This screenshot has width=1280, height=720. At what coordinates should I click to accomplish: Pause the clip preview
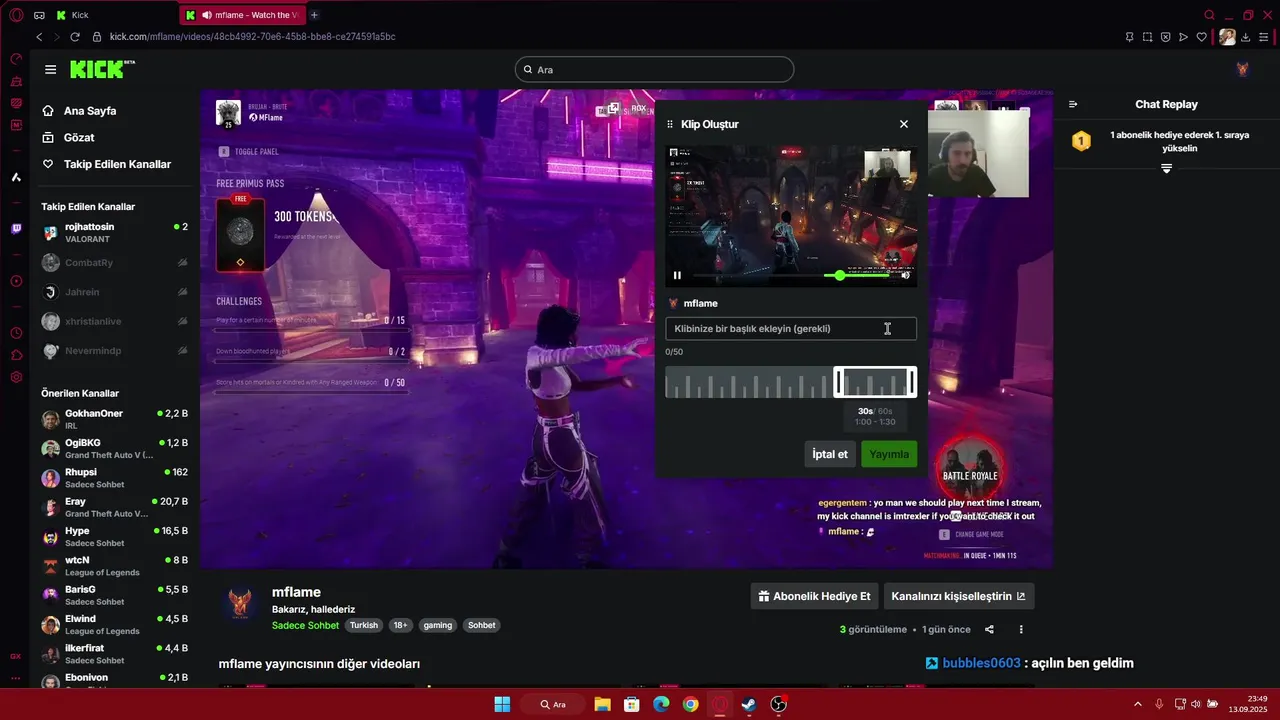(x=677, y=275)
